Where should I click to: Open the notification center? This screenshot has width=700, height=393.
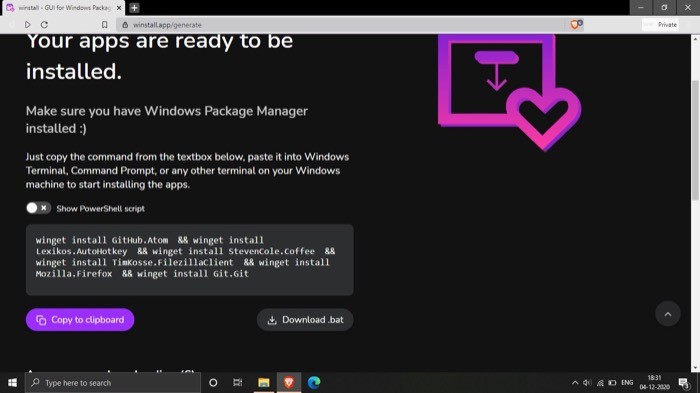pyautogui.click(x=683, y=383)
